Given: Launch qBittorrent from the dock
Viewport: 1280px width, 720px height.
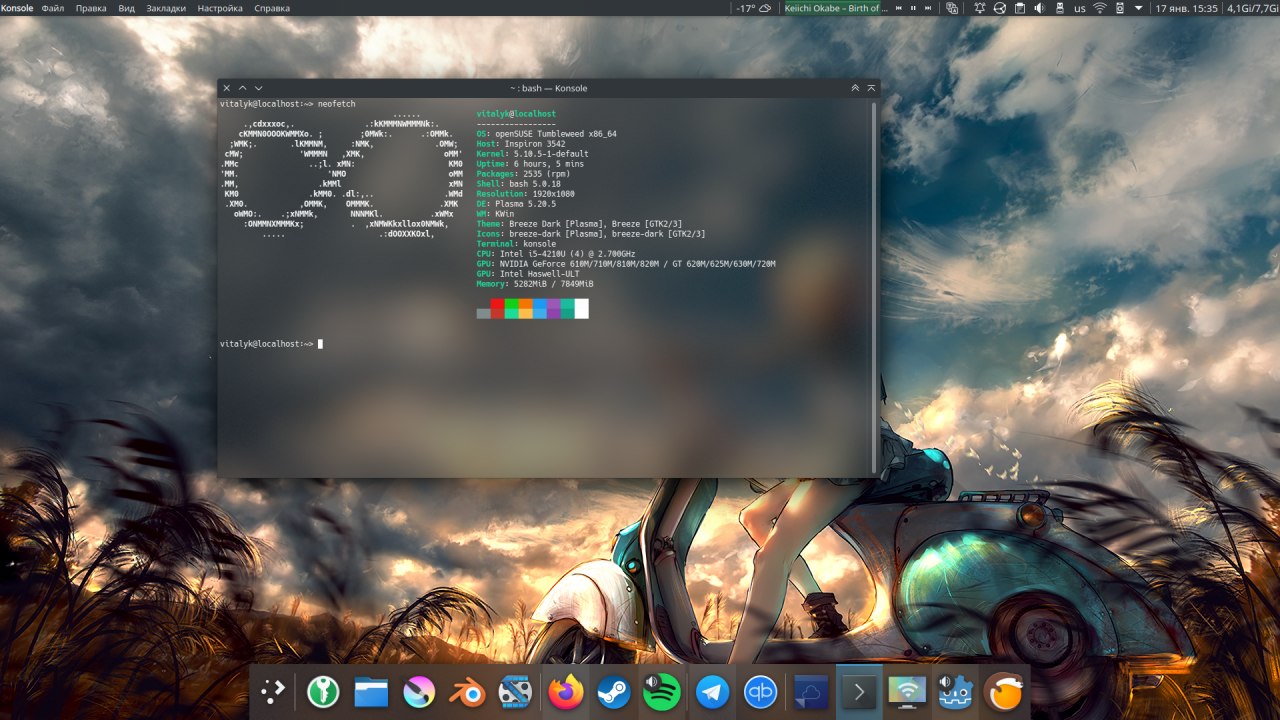Looking at the screenshot, I should tap(761, 692).
